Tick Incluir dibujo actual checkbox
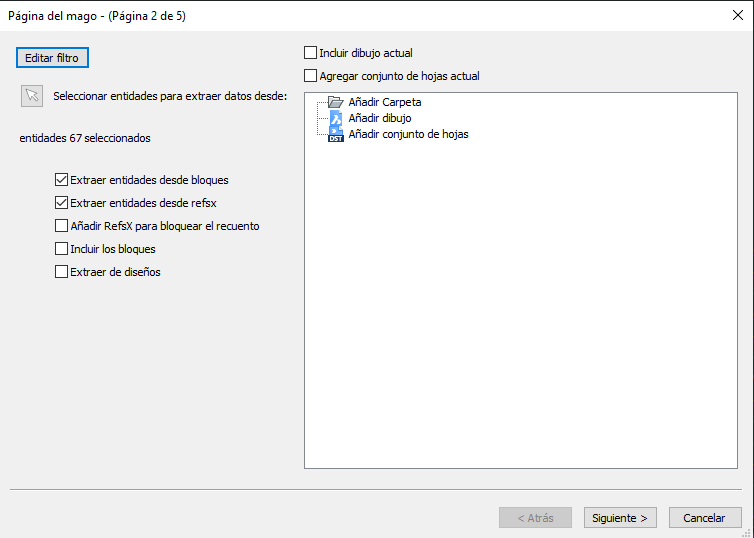This screenshot has height=538, width=754. tap(311, 53)
